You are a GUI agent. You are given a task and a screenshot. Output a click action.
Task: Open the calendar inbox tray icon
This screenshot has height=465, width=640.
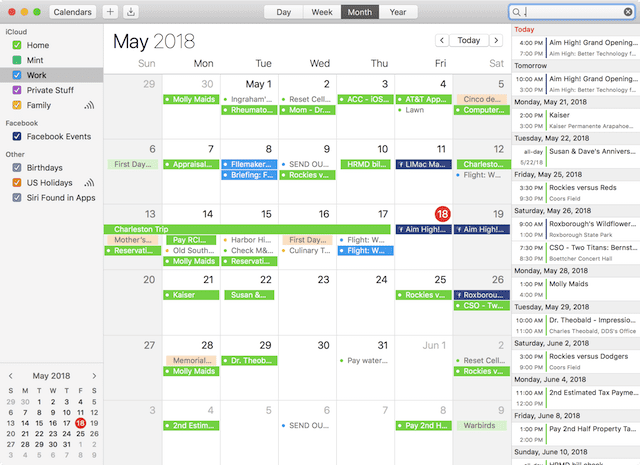tap(132, 12)
